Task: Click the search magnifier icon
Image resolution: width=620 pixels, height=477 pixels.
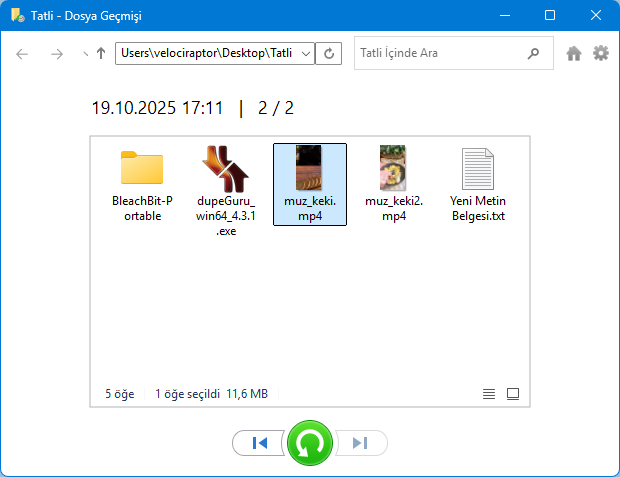Action: [534, 54]
